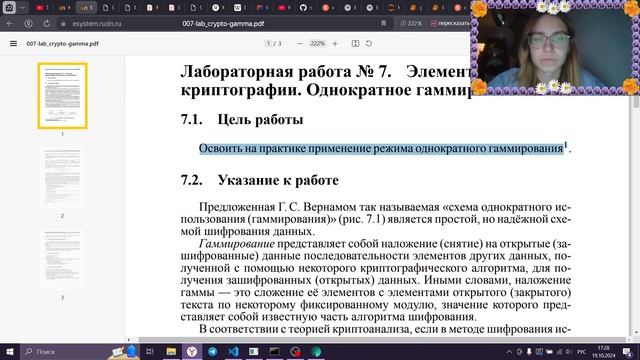The image size is (640, 360).
Task: Select page 1 thumbnail in the sidebar
Action: pyautogui.click(x=62, y=96)
